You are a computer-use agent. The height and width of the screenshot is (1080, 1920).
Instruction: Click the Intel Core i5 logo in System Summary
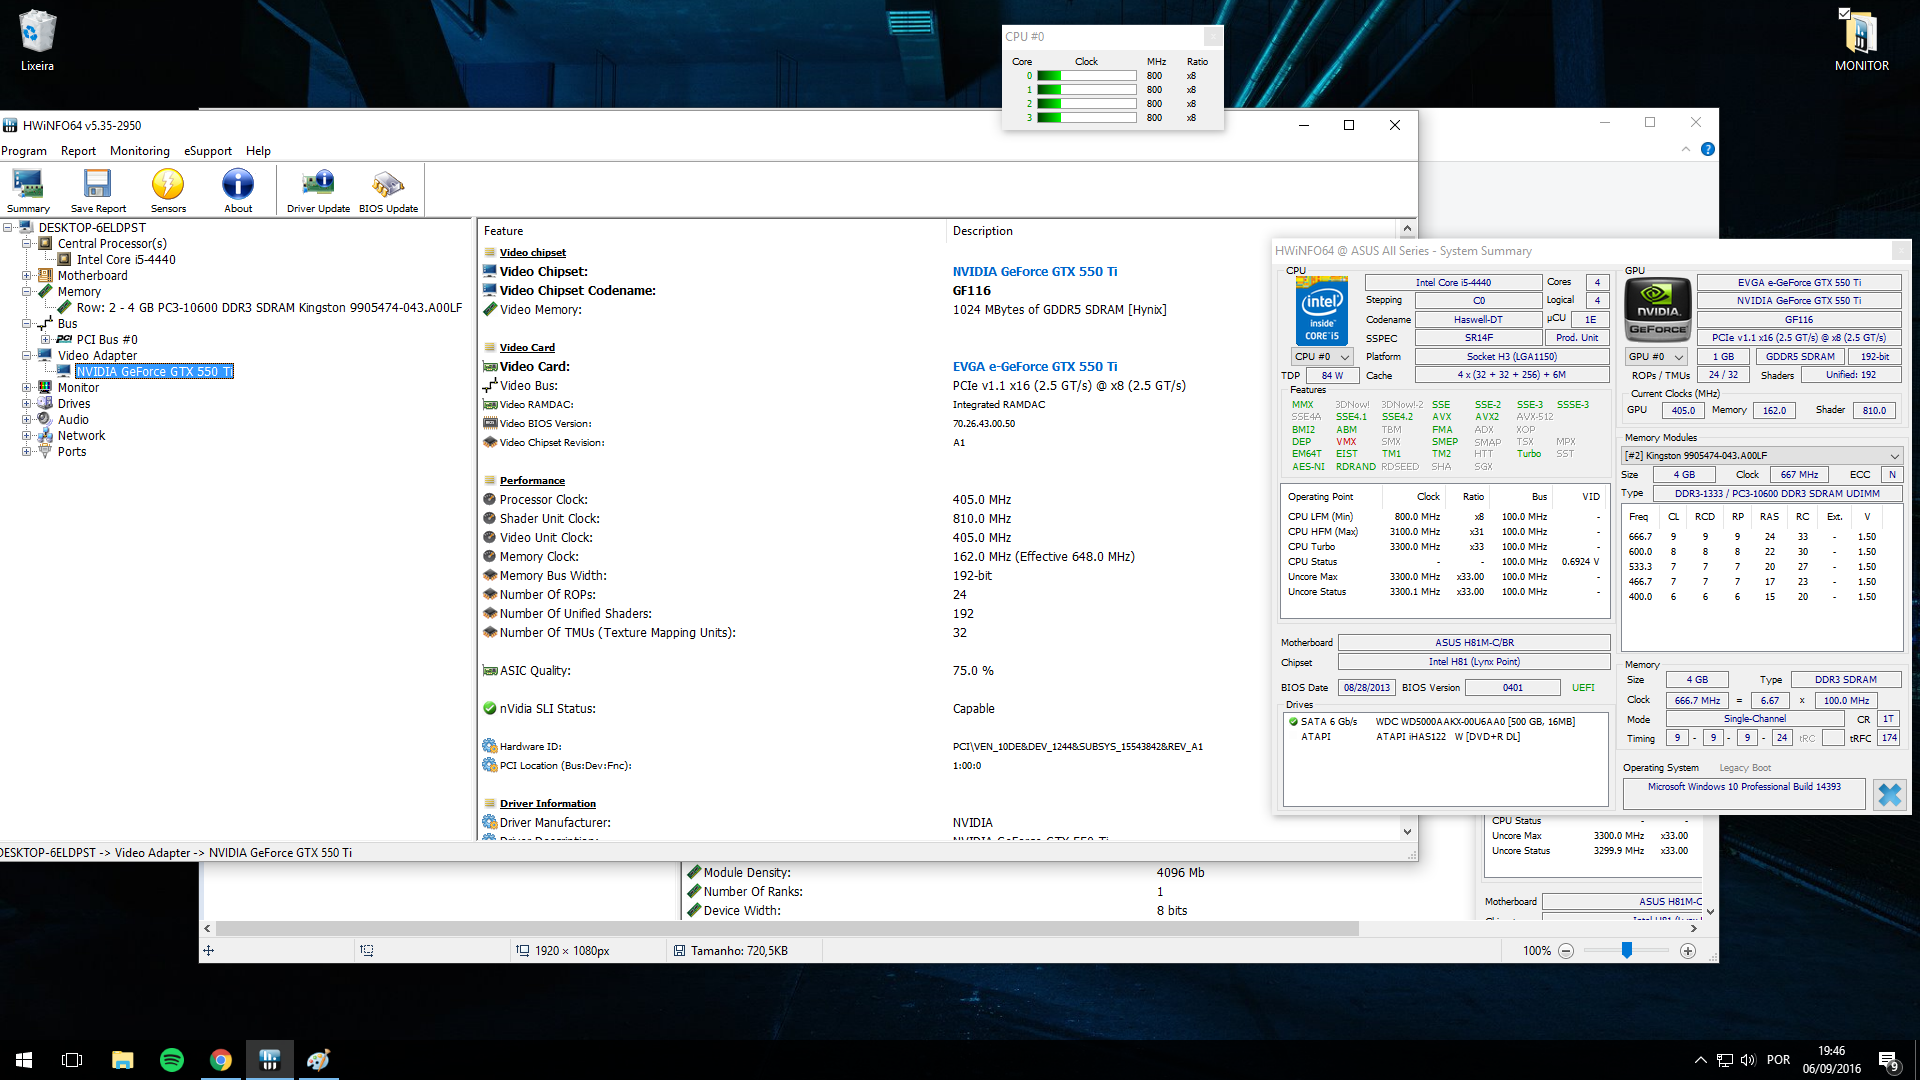1321,311
